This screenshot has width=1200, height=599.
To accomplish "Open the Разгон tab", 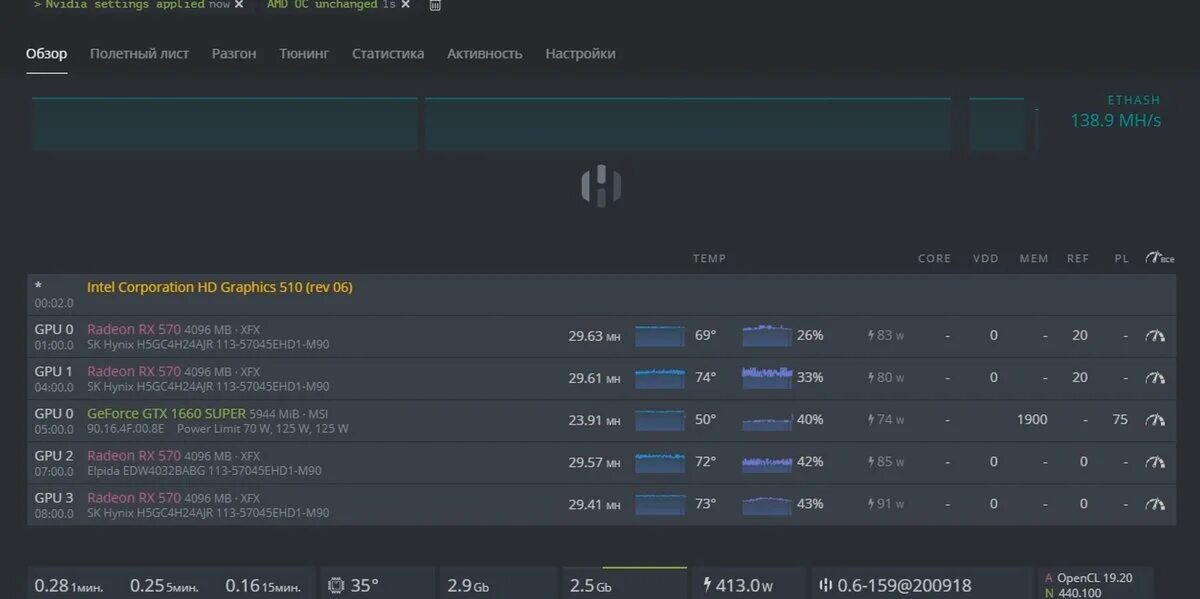I will (234, 53).
